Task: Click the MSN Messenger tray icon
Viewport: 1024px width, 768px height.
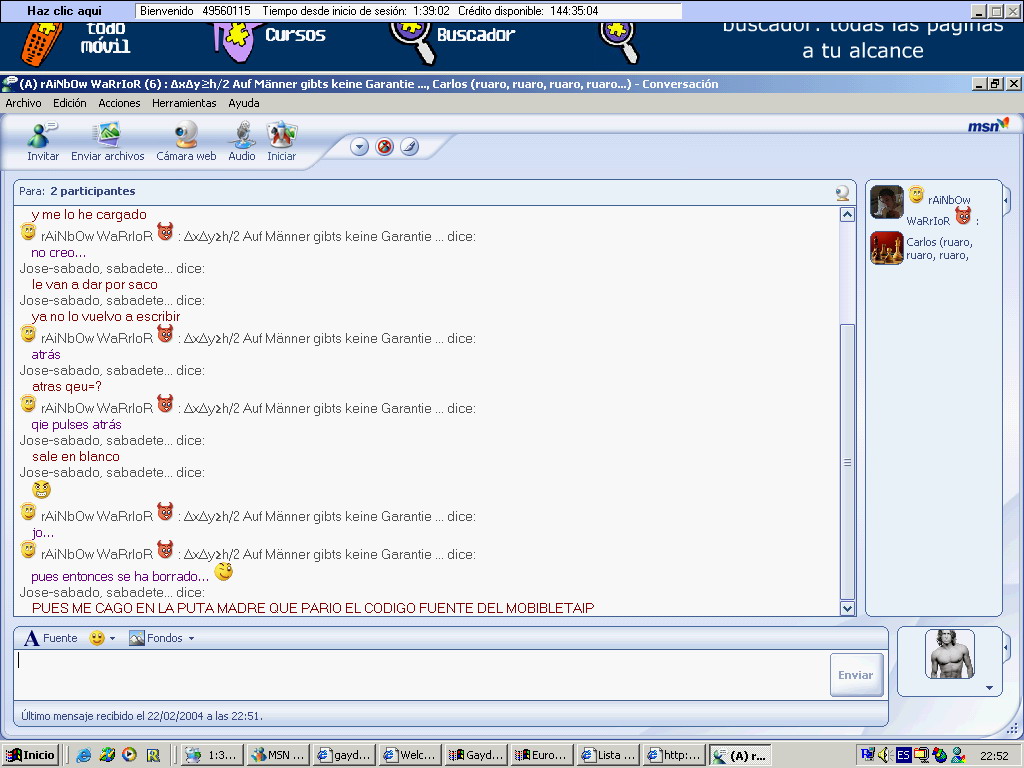Action: tap(959, 756)
